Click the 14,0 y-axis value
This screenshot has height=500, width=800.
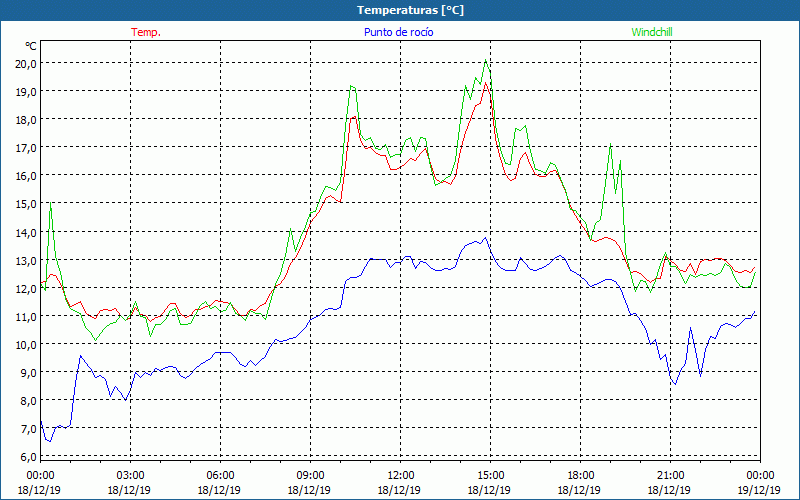(x=27, y=232)
